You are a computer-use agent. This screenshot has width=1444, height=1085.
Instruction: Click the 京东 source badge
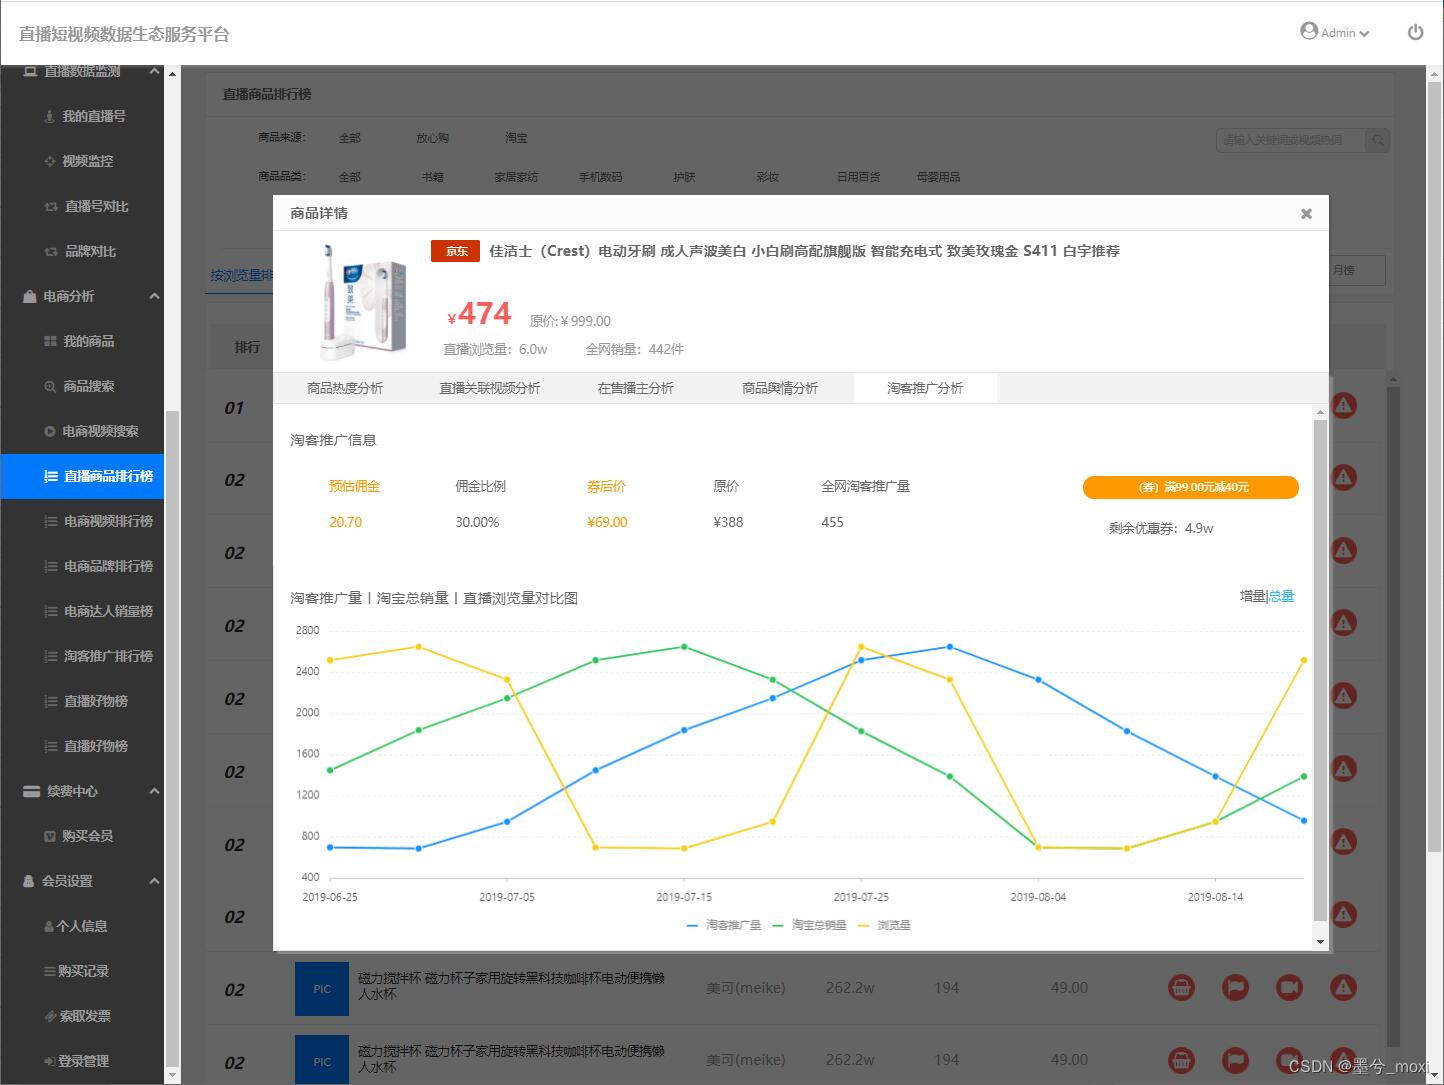455,251
